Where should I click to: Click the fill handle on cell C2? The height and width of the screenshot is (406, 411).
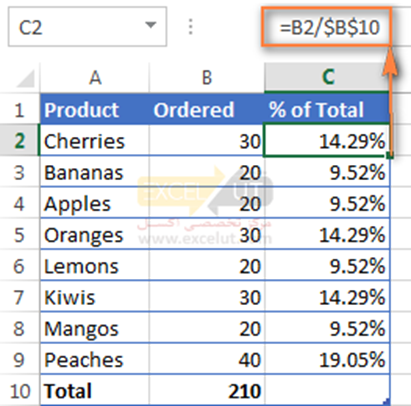(390, 155)
